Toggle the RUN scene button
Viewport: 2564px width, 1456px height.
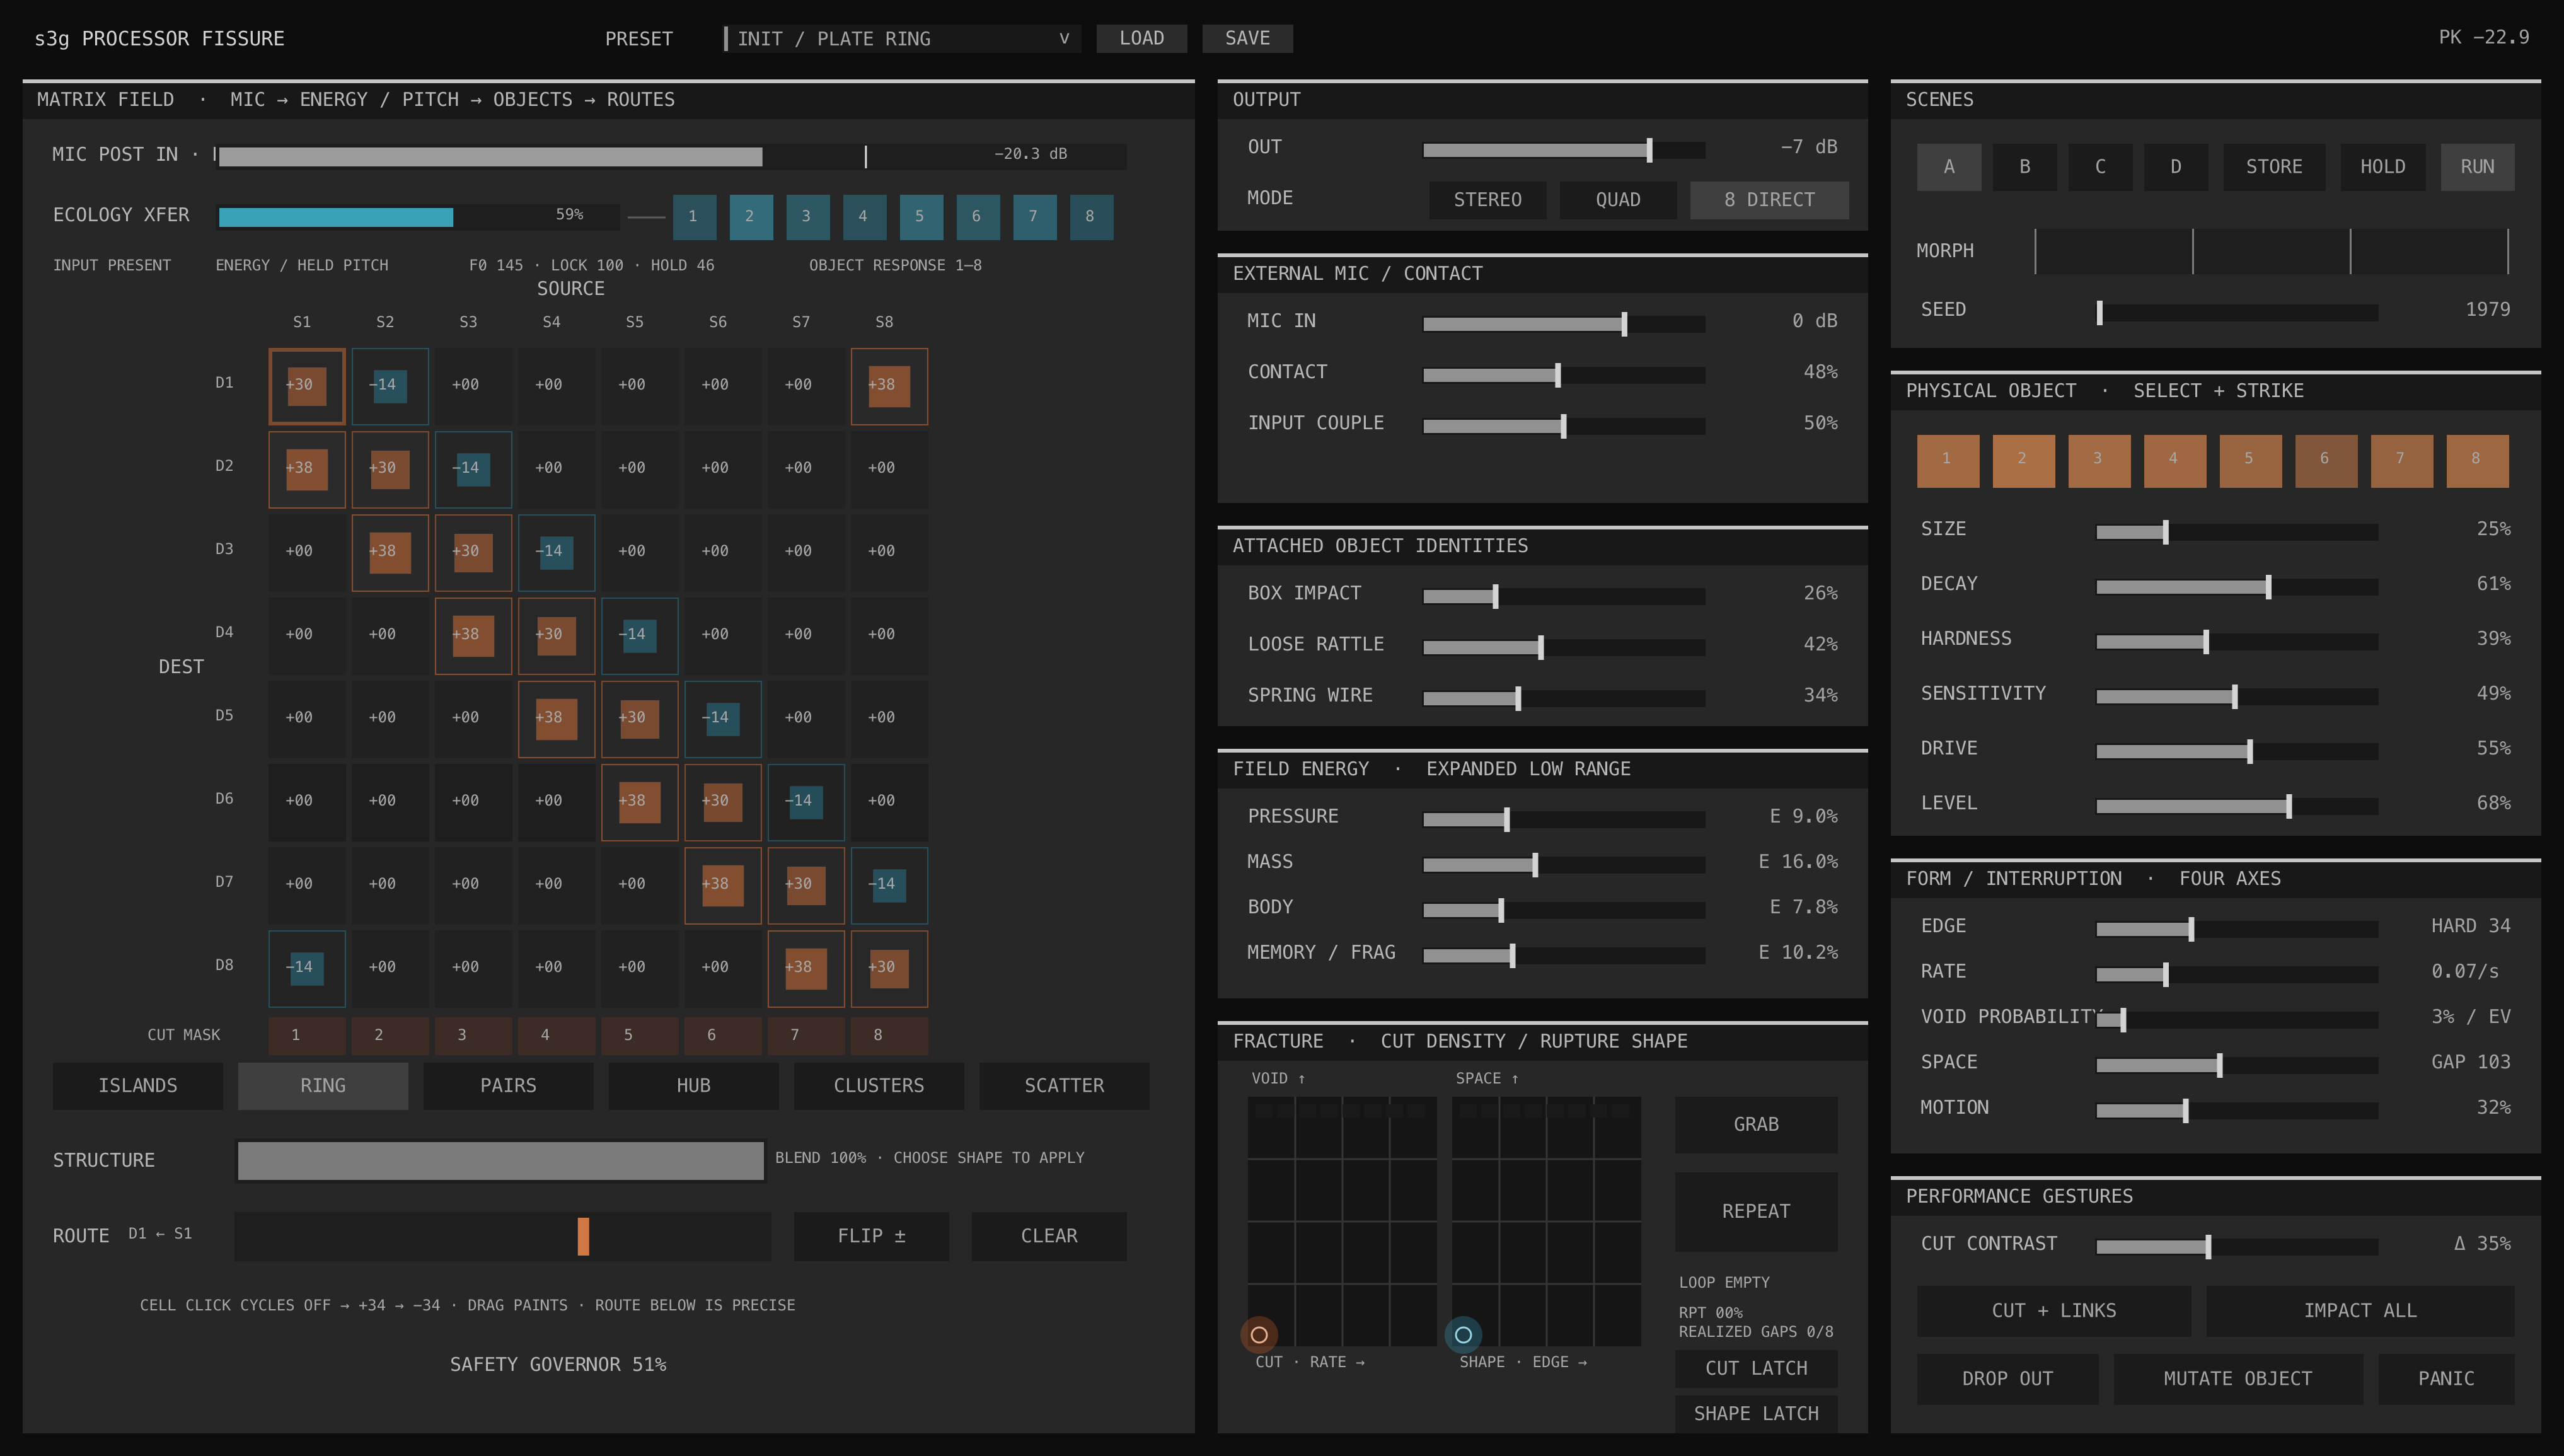pos(2477,167)
